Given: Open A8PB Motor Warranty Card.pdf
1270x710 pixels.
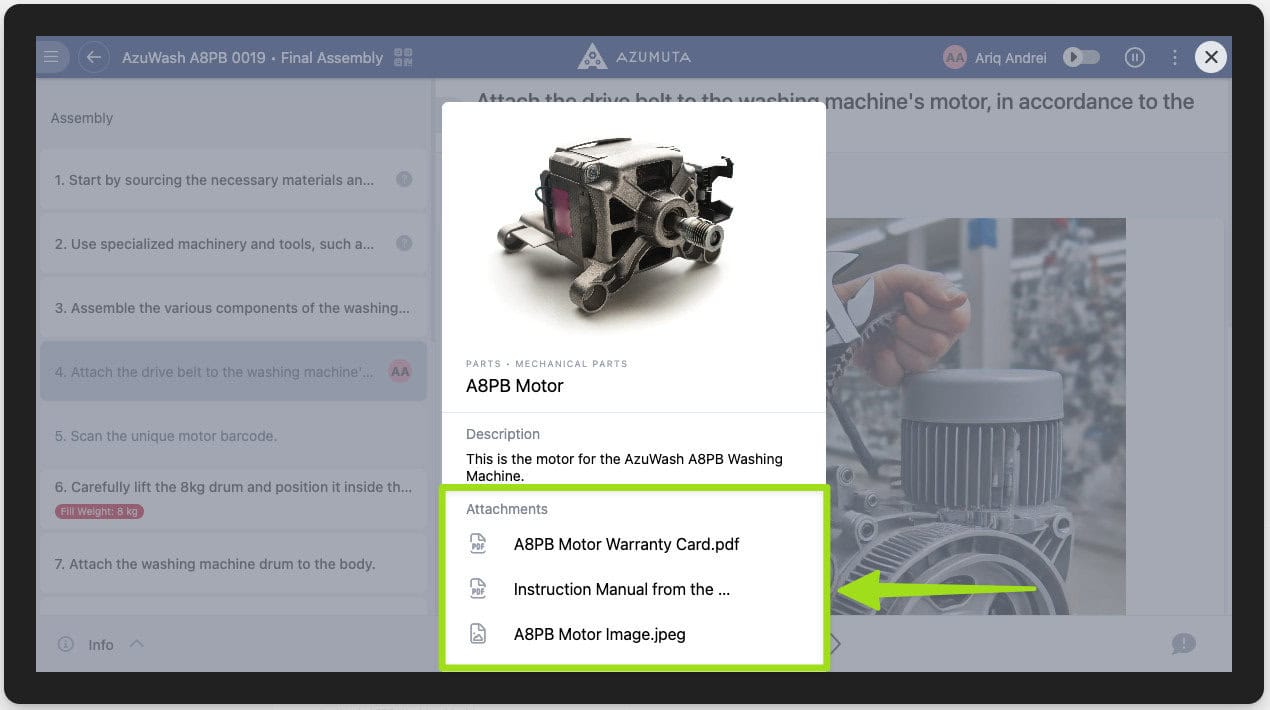Looking at the screenshot, I should coord(626,544).
